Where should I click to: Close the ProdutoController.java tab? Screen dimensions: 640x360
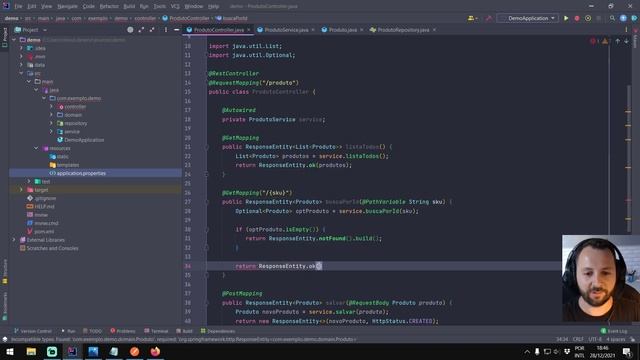pyautogui.click(x=249, y=30)
